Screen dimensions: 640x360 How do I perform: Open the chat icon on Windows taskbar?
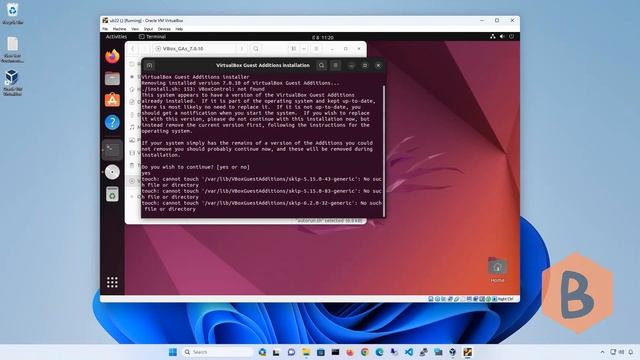point(291,352)
